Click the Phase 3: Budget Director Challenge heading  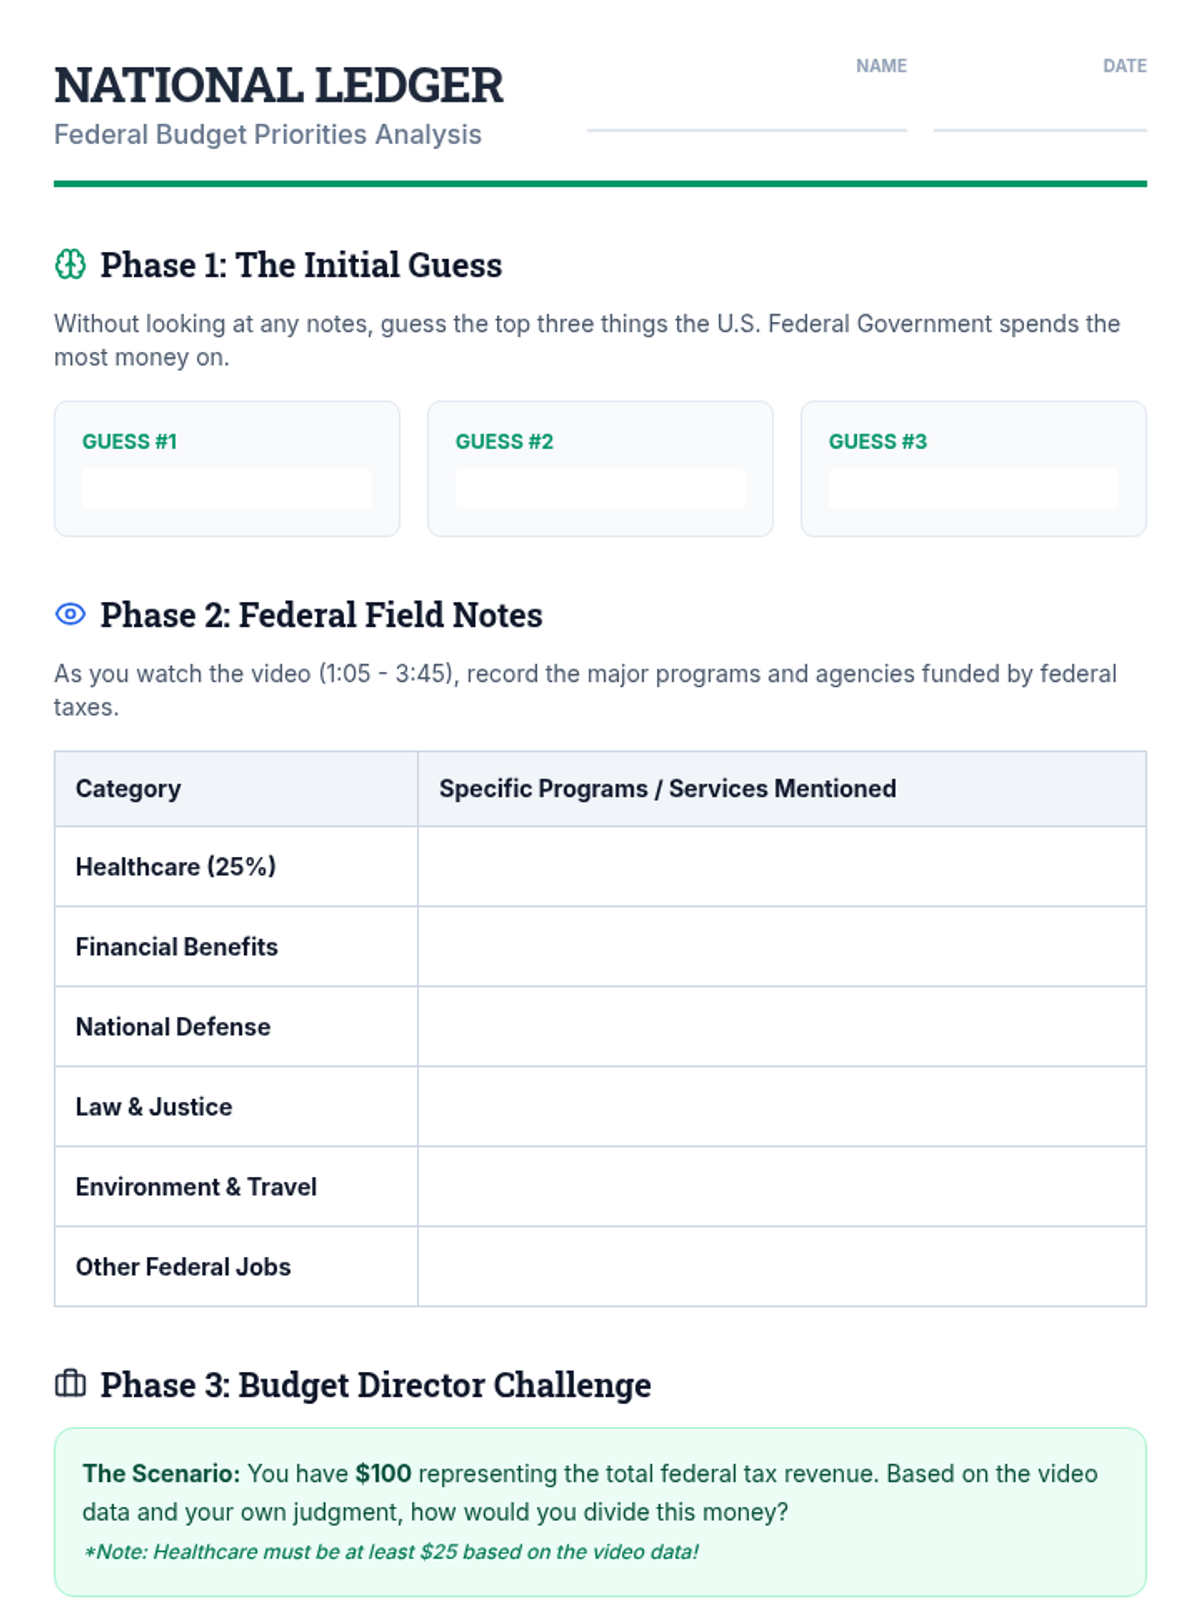(x=375, y=1385)
